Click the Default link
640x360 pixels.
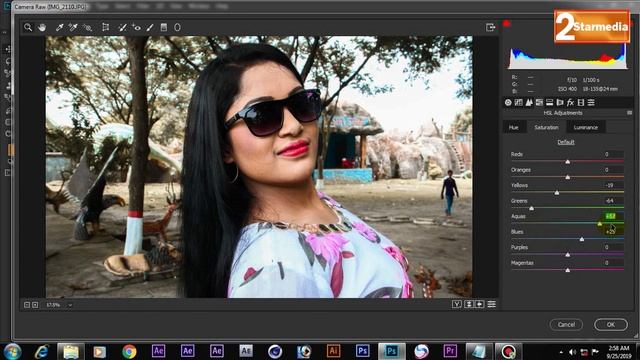[566, 142]
